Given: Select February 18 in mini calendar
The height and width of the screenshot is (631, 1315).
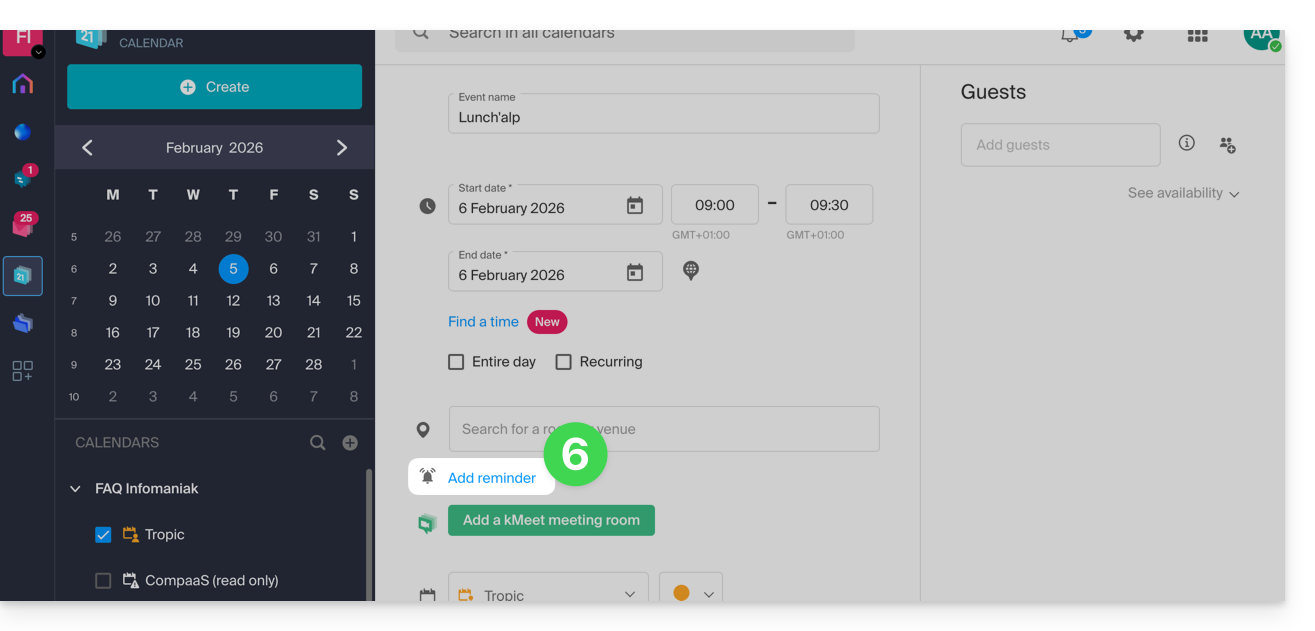Looking at the screenshot, I should click(193, 333).
